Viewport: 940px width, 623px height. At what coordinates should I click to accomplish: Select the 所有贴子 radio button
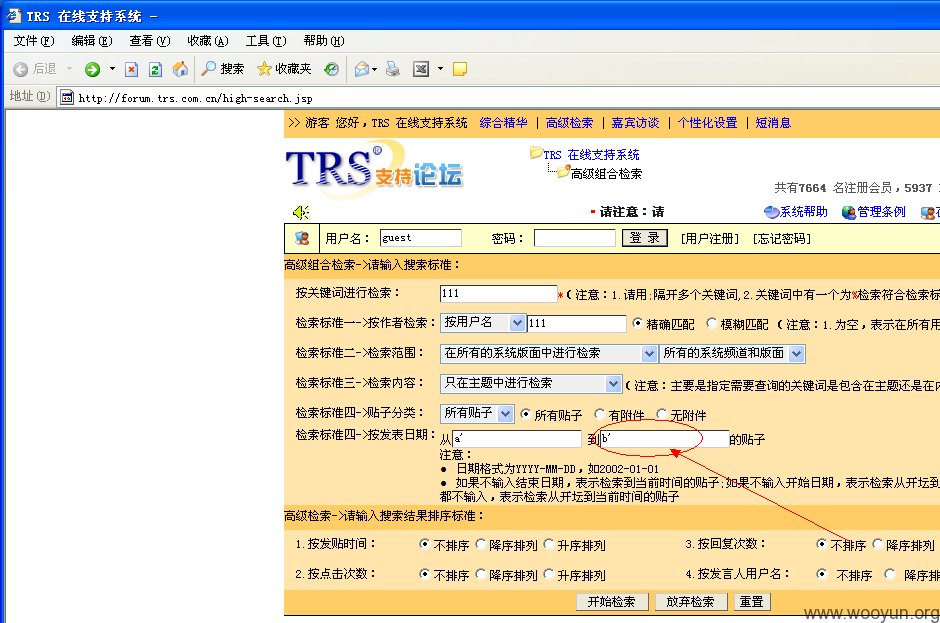click(526, 414)
